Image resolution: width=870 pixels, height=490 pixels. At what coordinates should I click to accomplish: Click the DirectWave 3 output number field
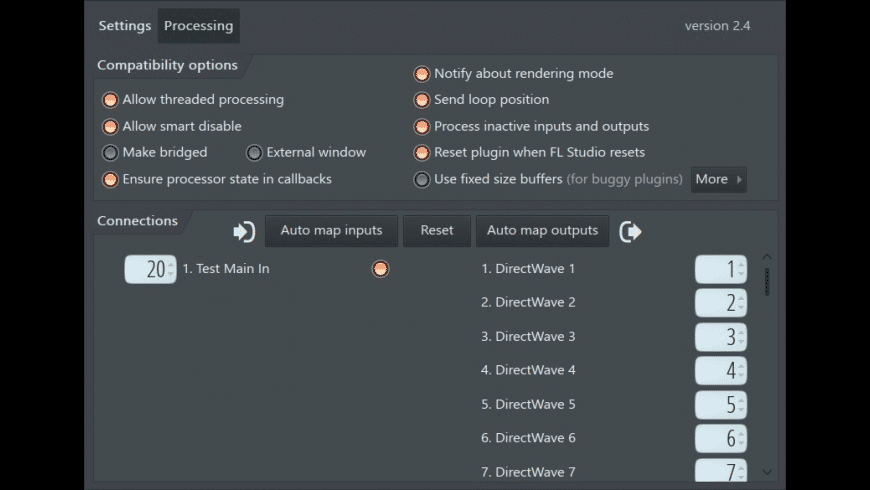[x=720, y=337]
